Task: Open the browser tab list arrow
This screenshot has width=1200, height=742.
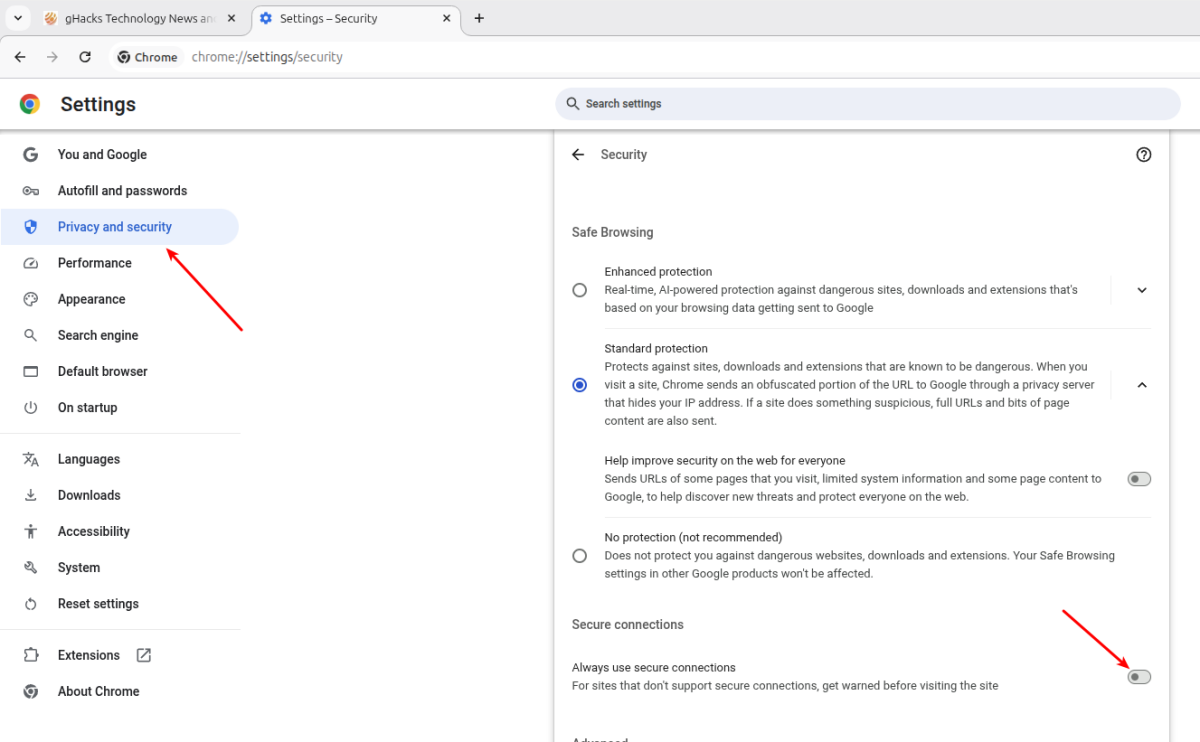Action: pyautogui.click(x=17, y=18)
